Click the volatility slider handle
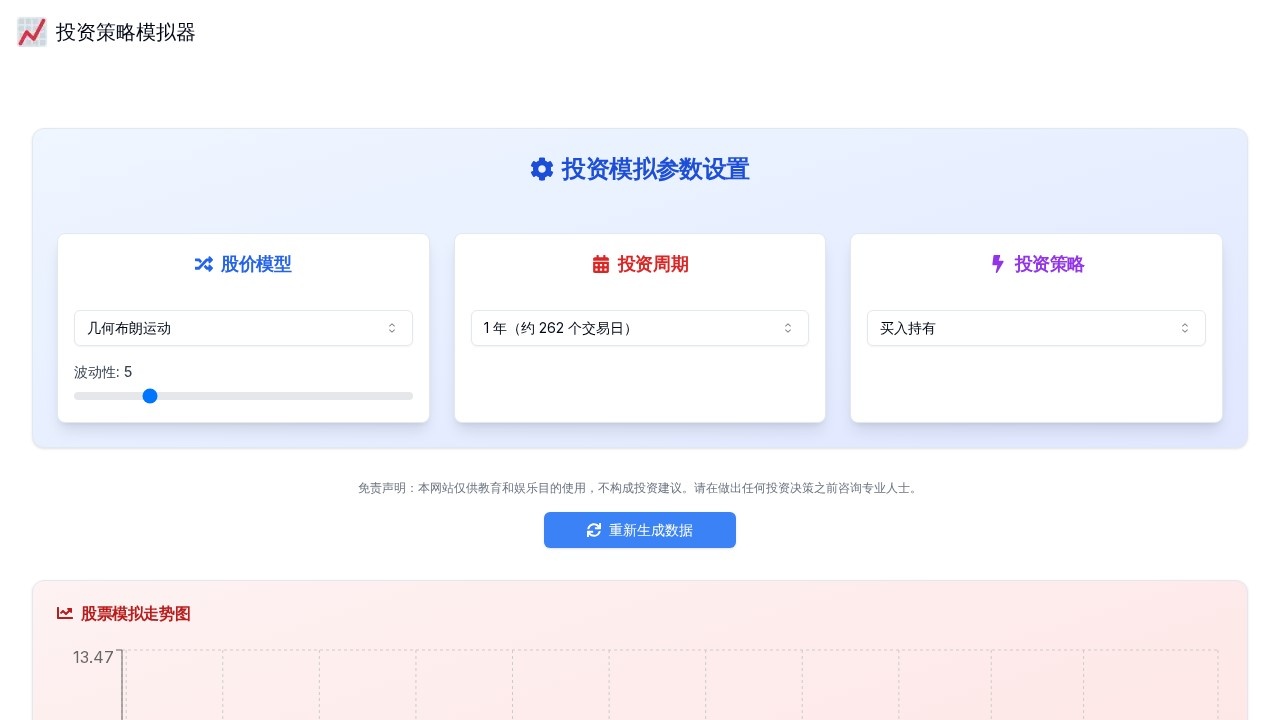 coord(150,396)
